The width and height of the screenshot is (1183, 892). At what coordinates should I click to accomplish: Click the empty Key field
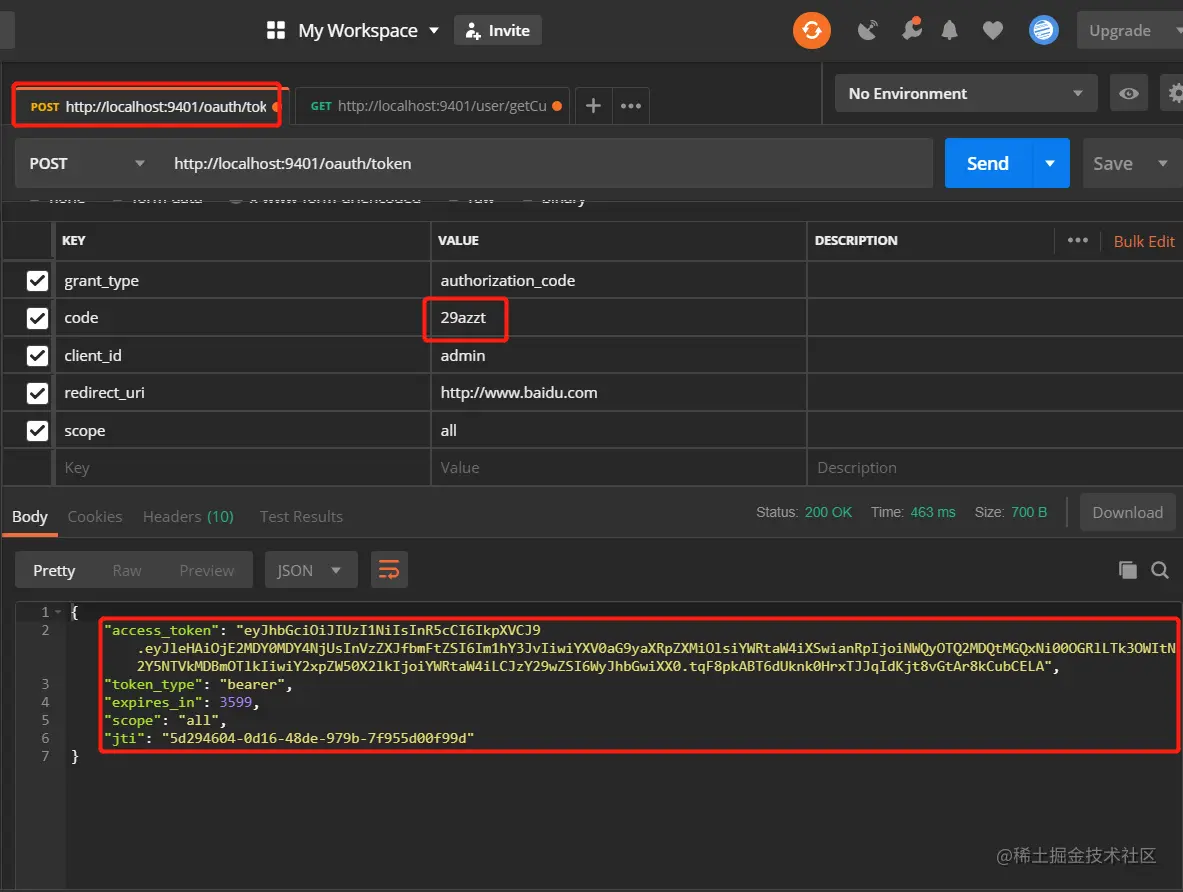tap(242, 468)
